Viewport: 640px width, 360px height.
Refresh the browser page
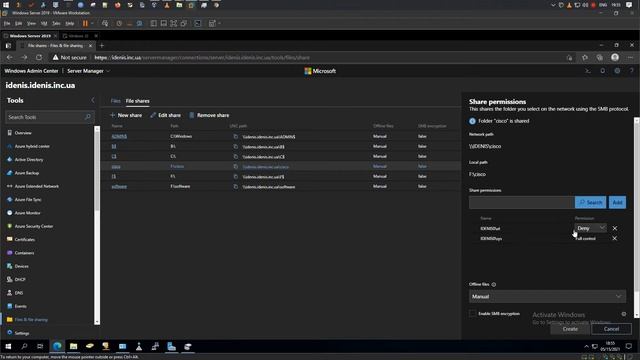[39, 58]
